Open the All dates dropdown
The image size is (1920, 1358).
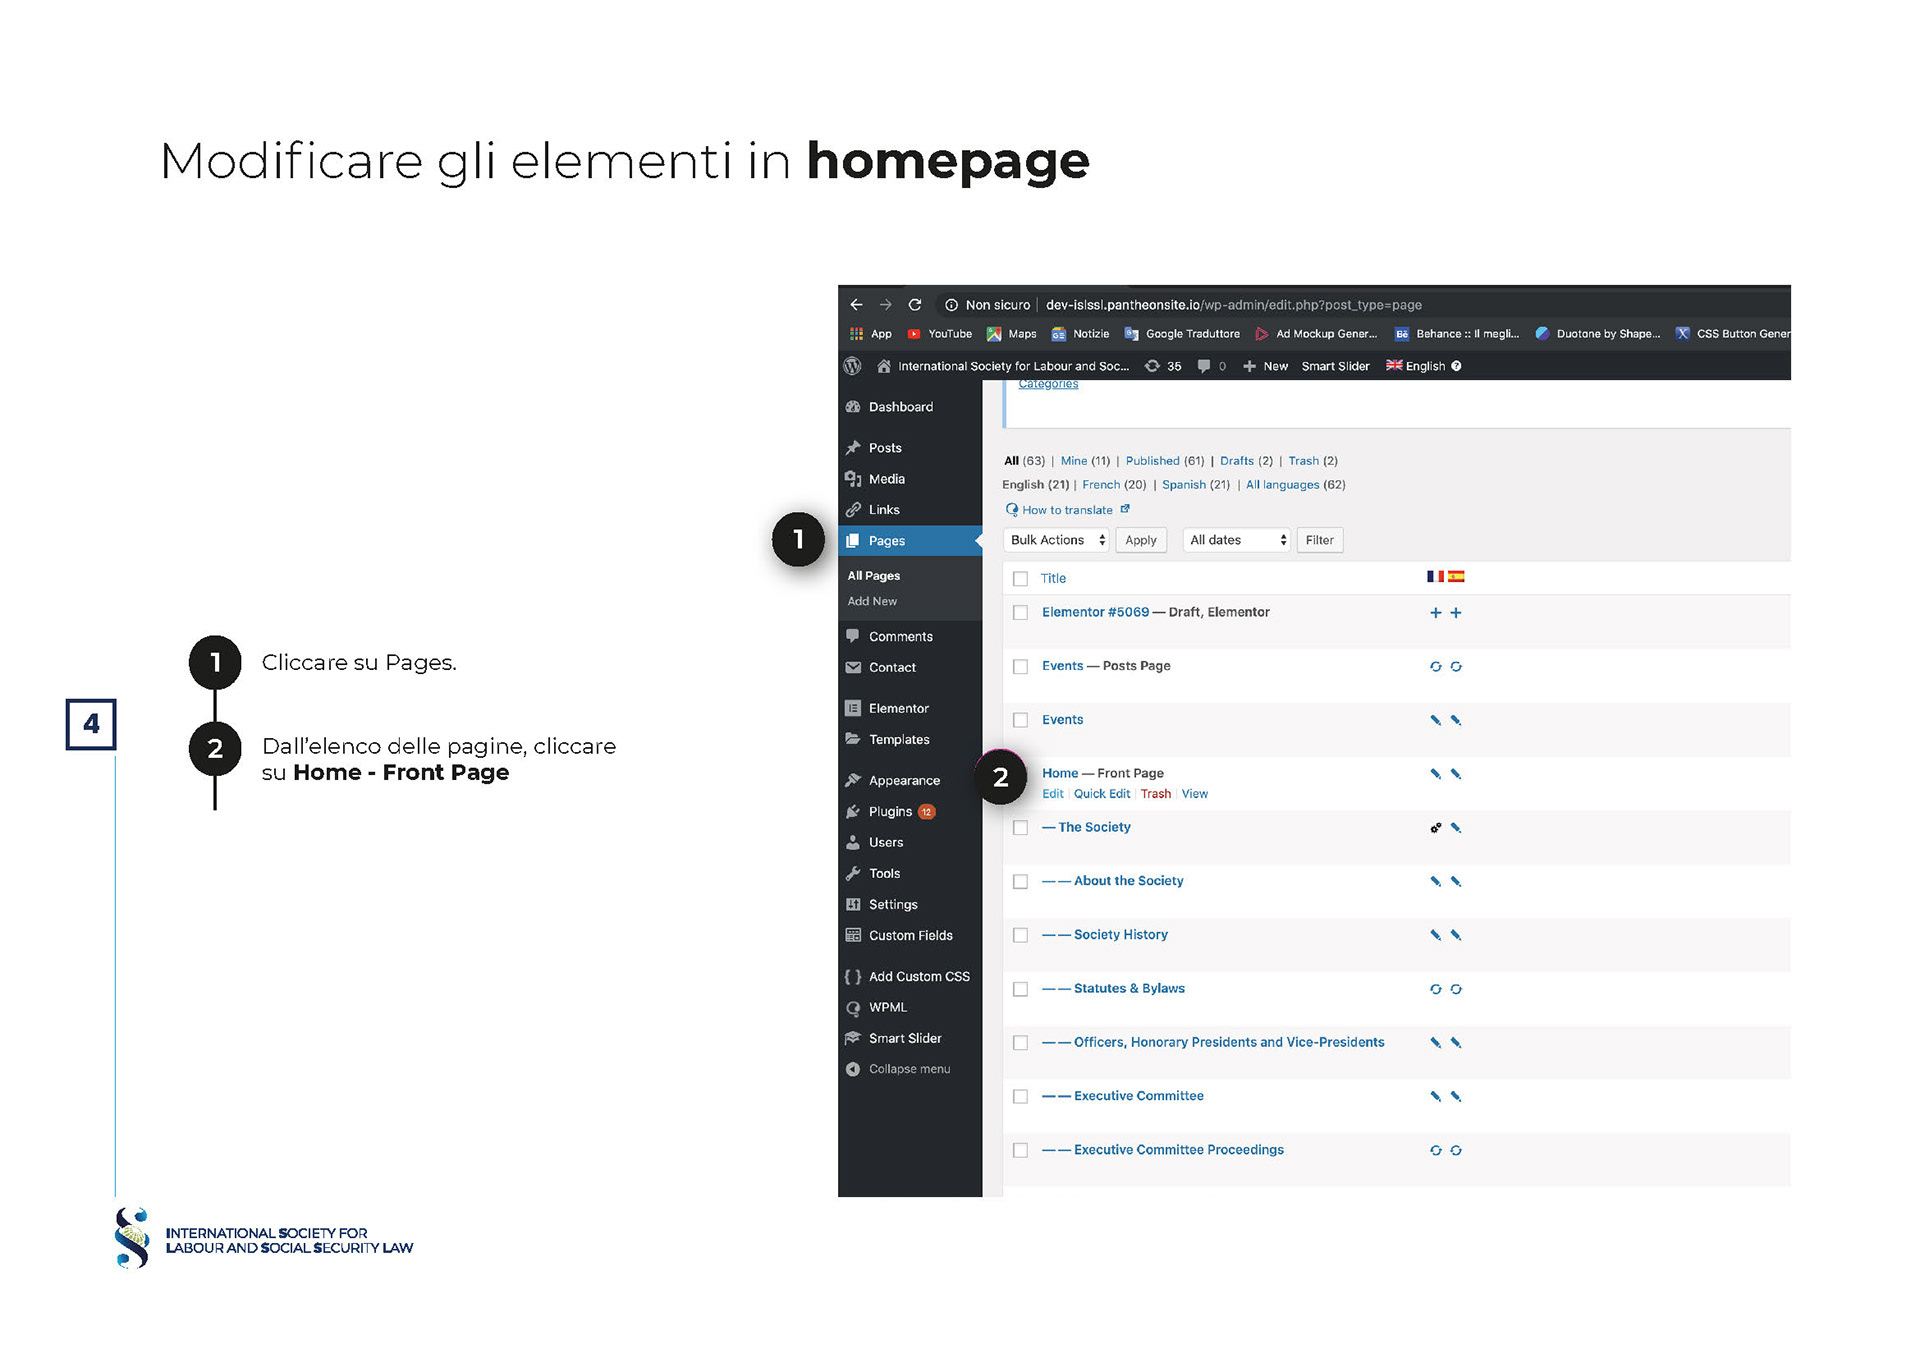click(1236, 540)
